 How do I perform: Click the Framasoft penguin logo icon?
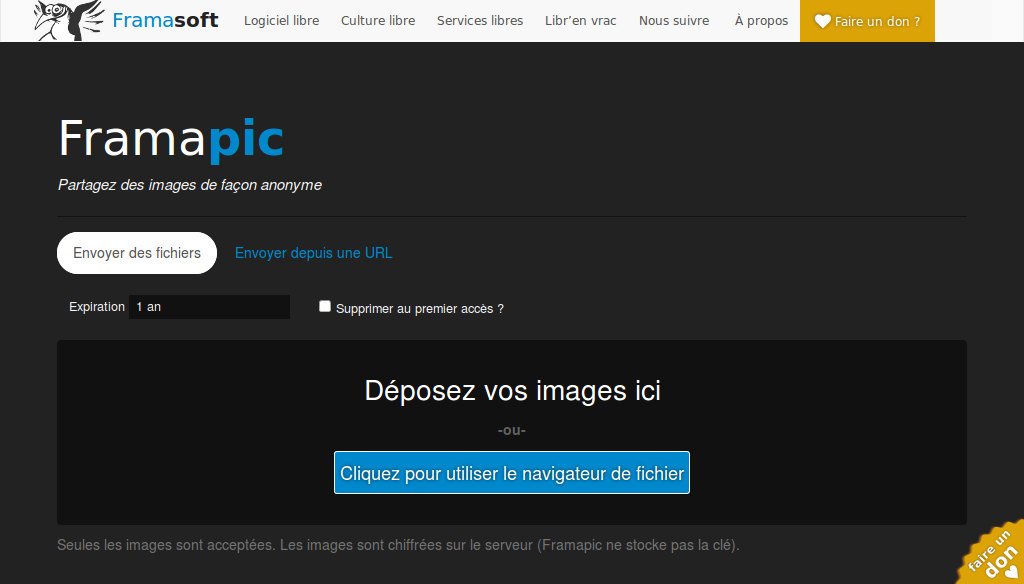click(x=69, y=20)
